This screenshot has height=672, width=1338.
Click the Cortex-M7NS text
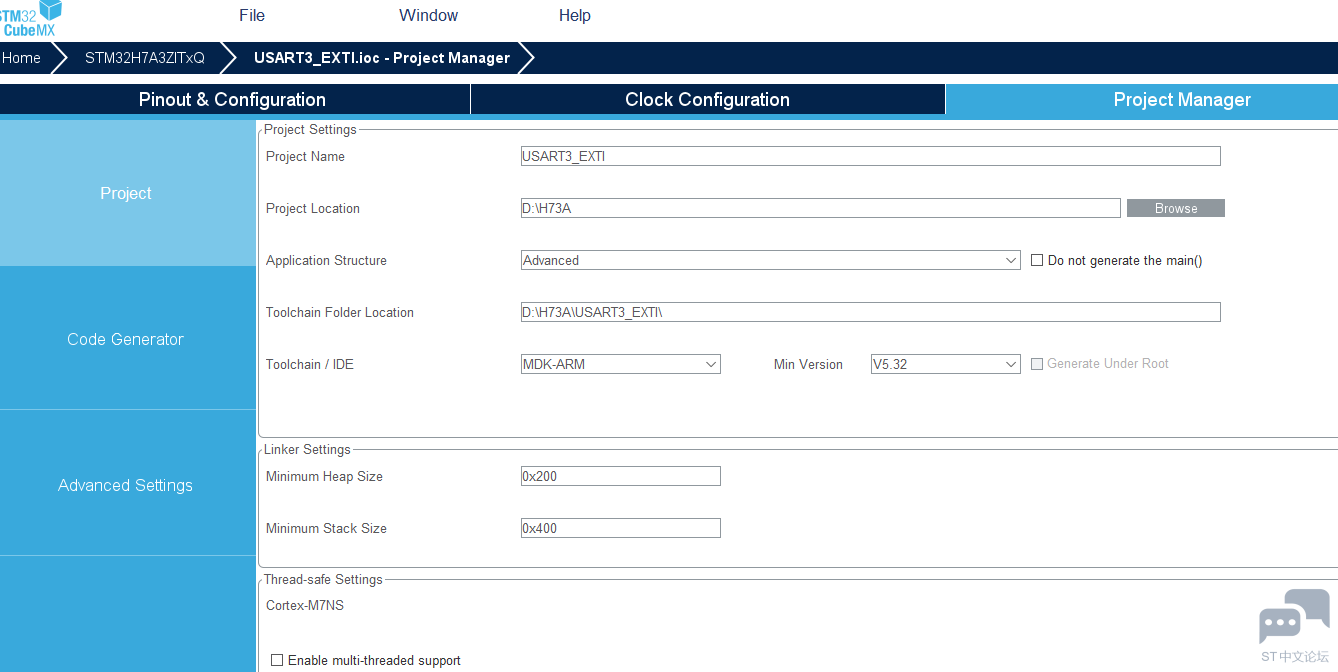point(305,605)
